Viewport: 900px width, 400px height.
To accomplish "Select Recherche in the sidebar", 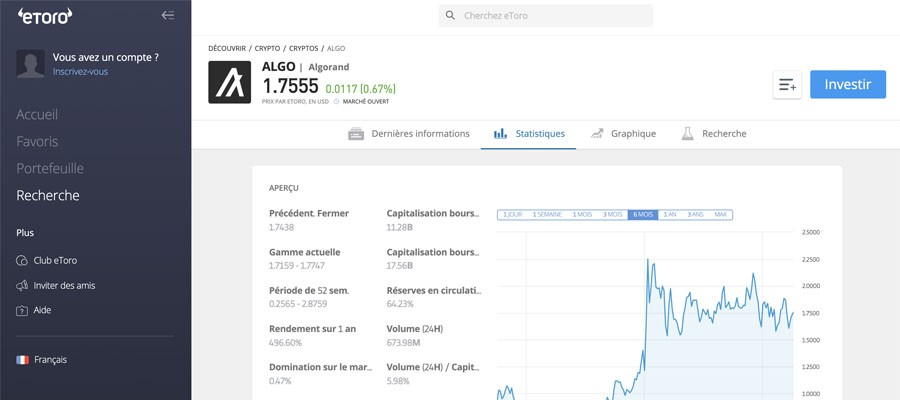I will coord(48,195).
